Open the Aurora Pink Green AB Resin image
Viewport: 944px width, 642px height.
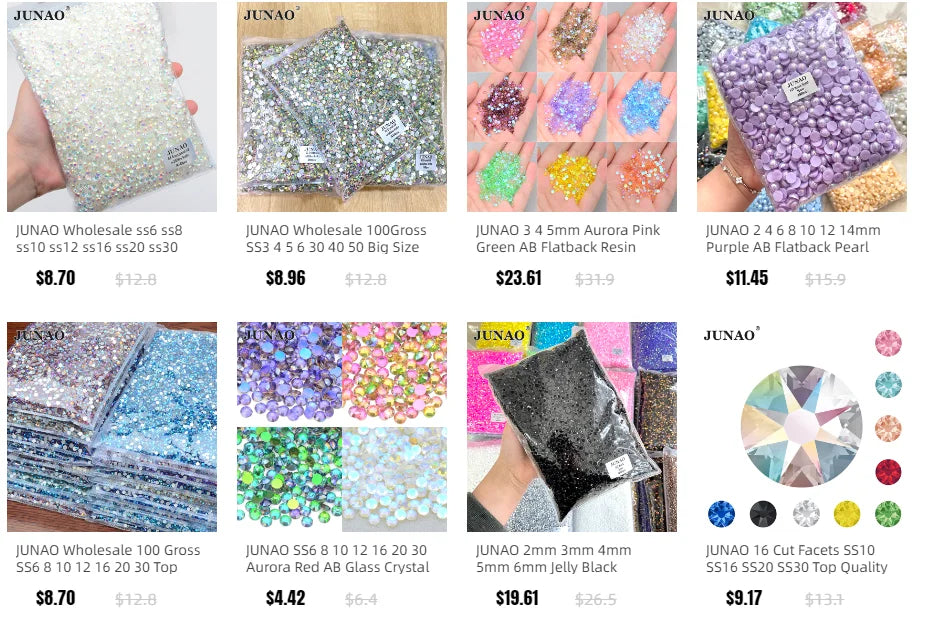(572, 107)
